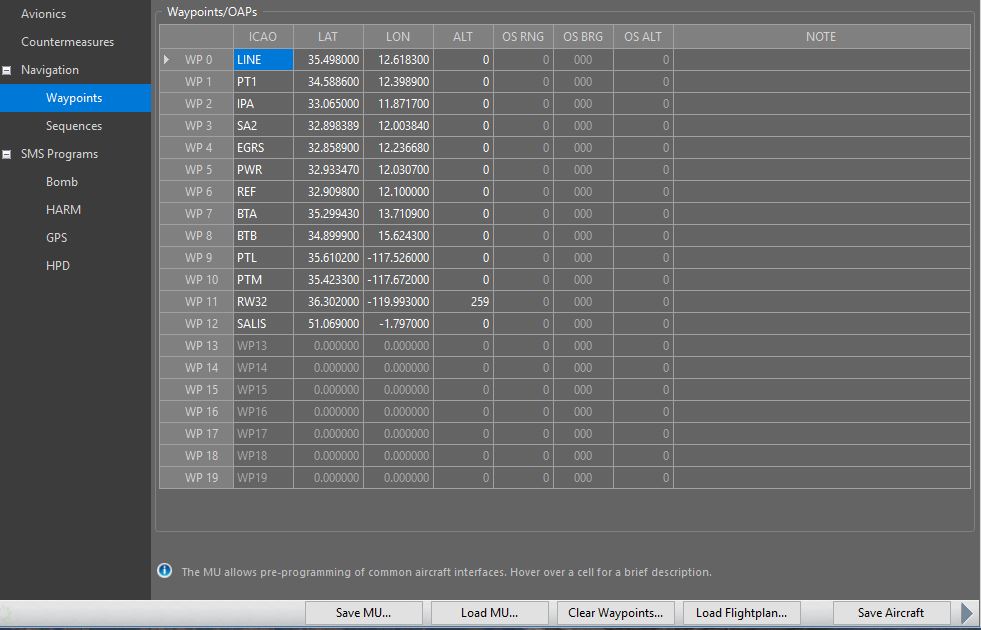Click the right arrow icon beside Save Aircraft
This screenshot has width=981, height=630.
pyautogui.click(x=967, y=612)
